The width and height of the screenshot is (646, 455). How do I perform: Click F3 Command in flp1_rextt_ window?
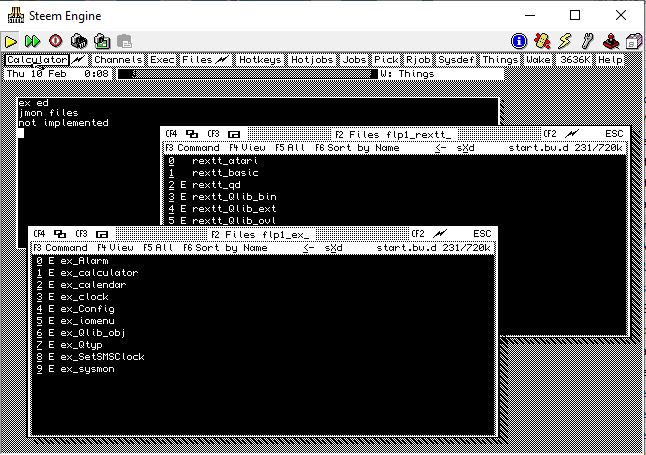192,148
